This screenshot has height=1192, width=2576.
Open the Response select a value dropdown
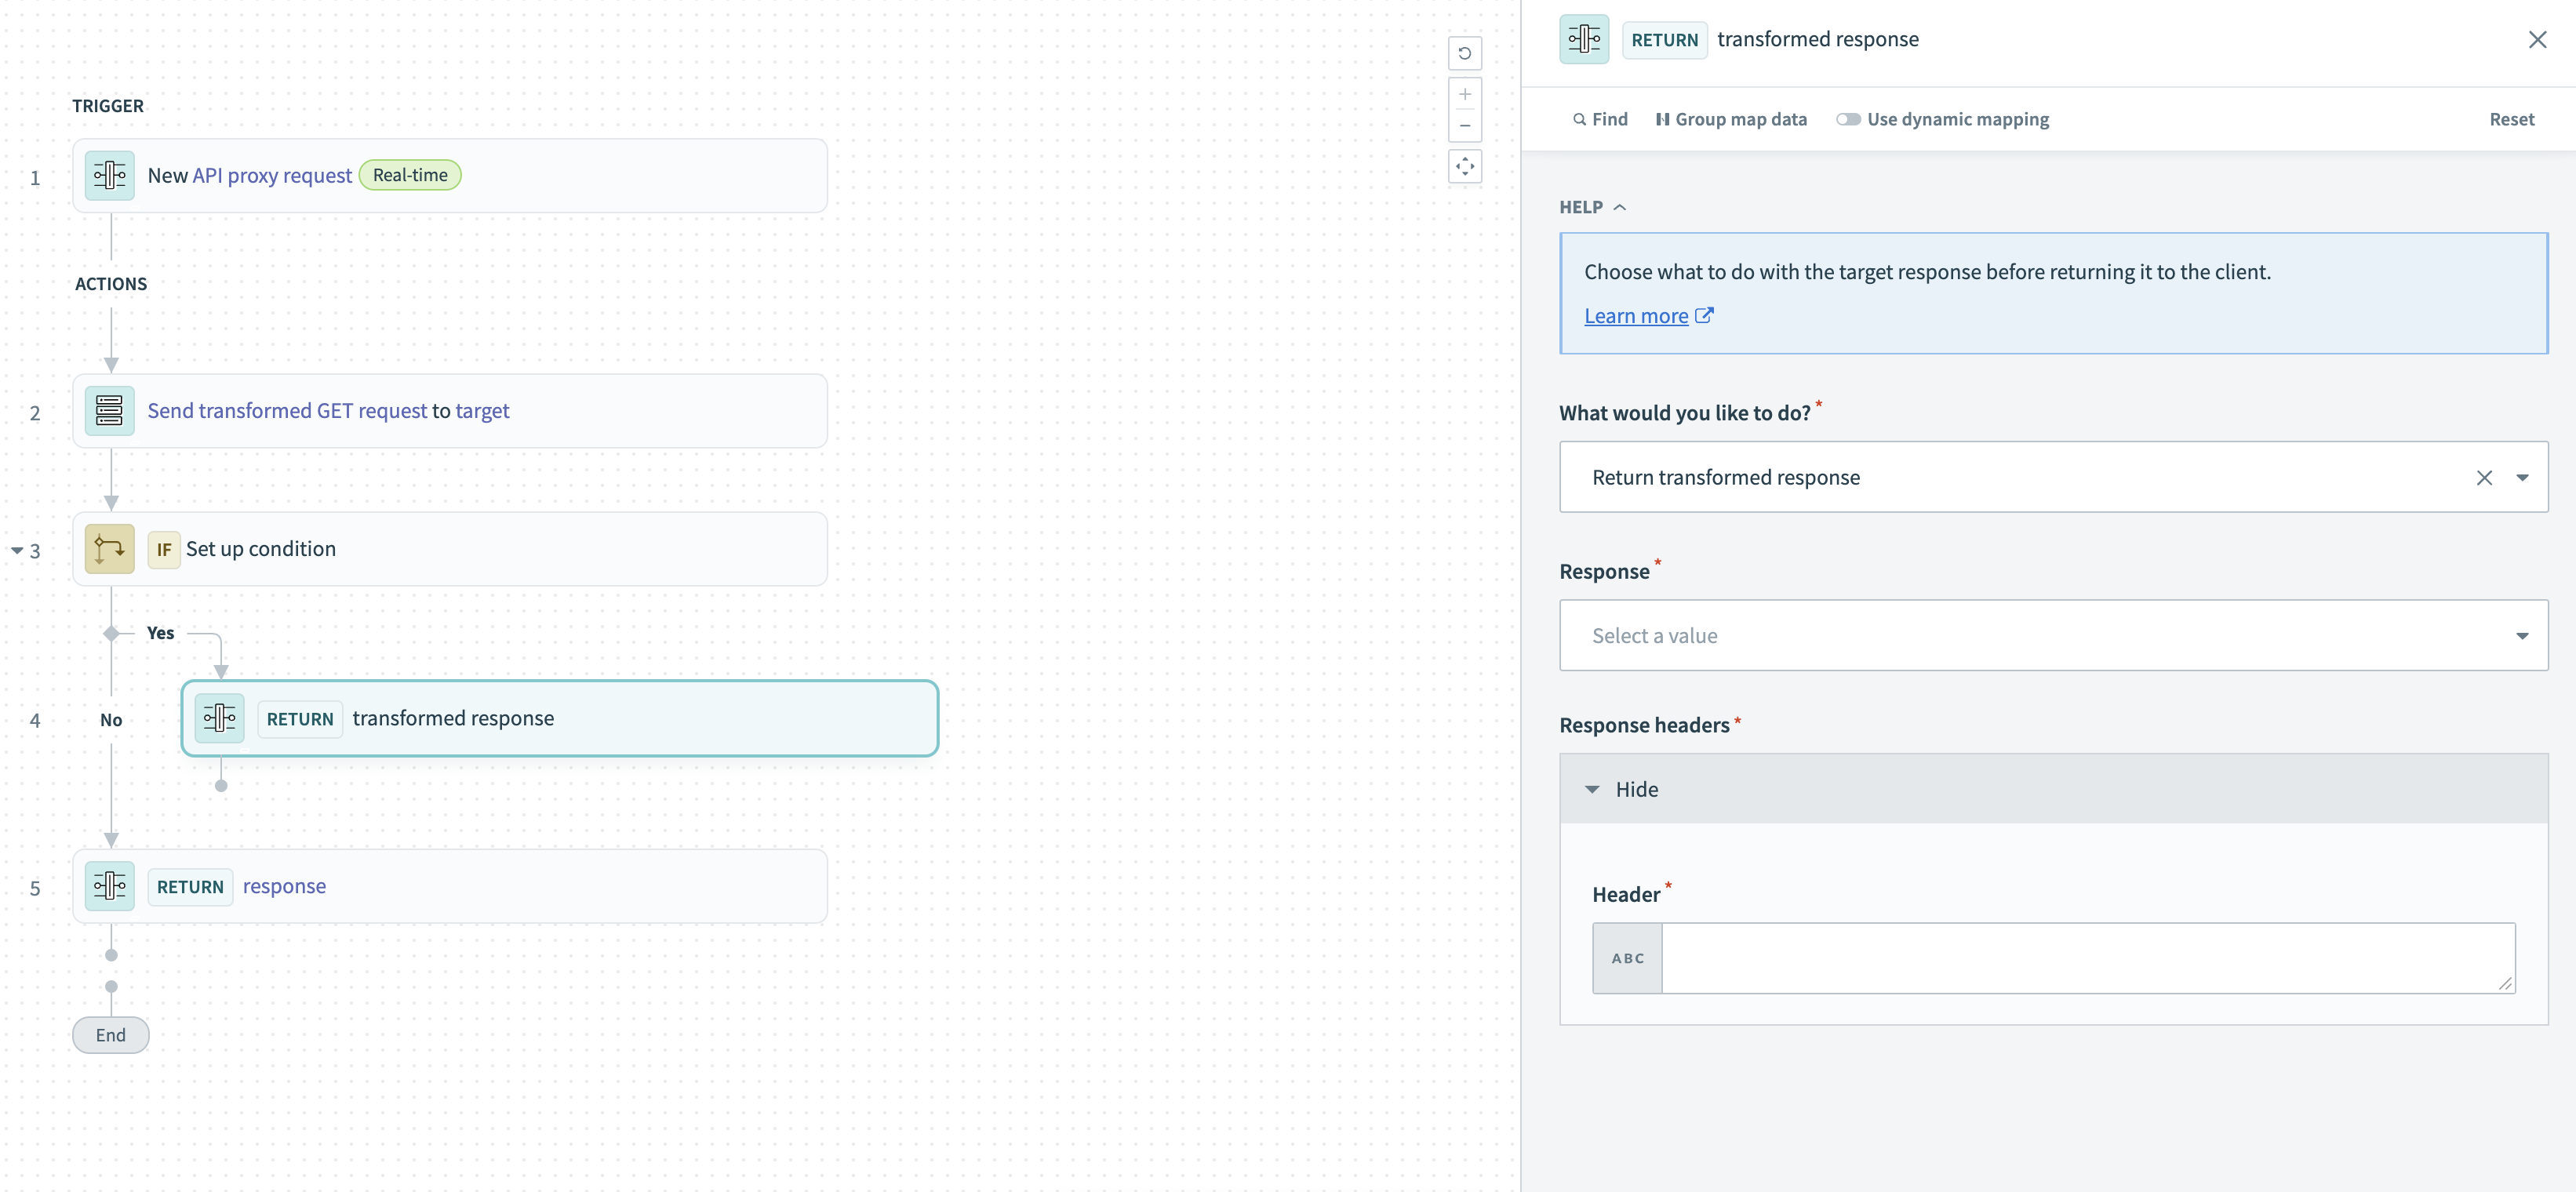(x=2052, y=636)
